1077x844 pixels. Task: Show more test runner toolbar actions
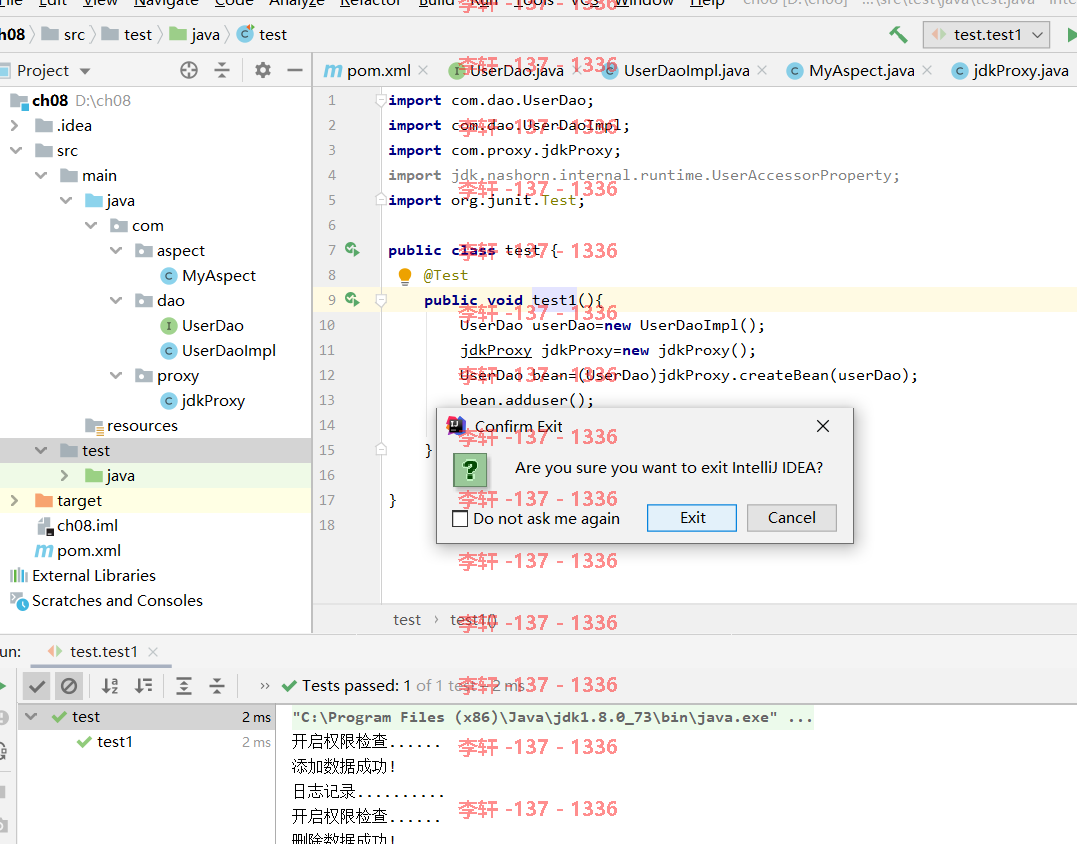(265, 686)
